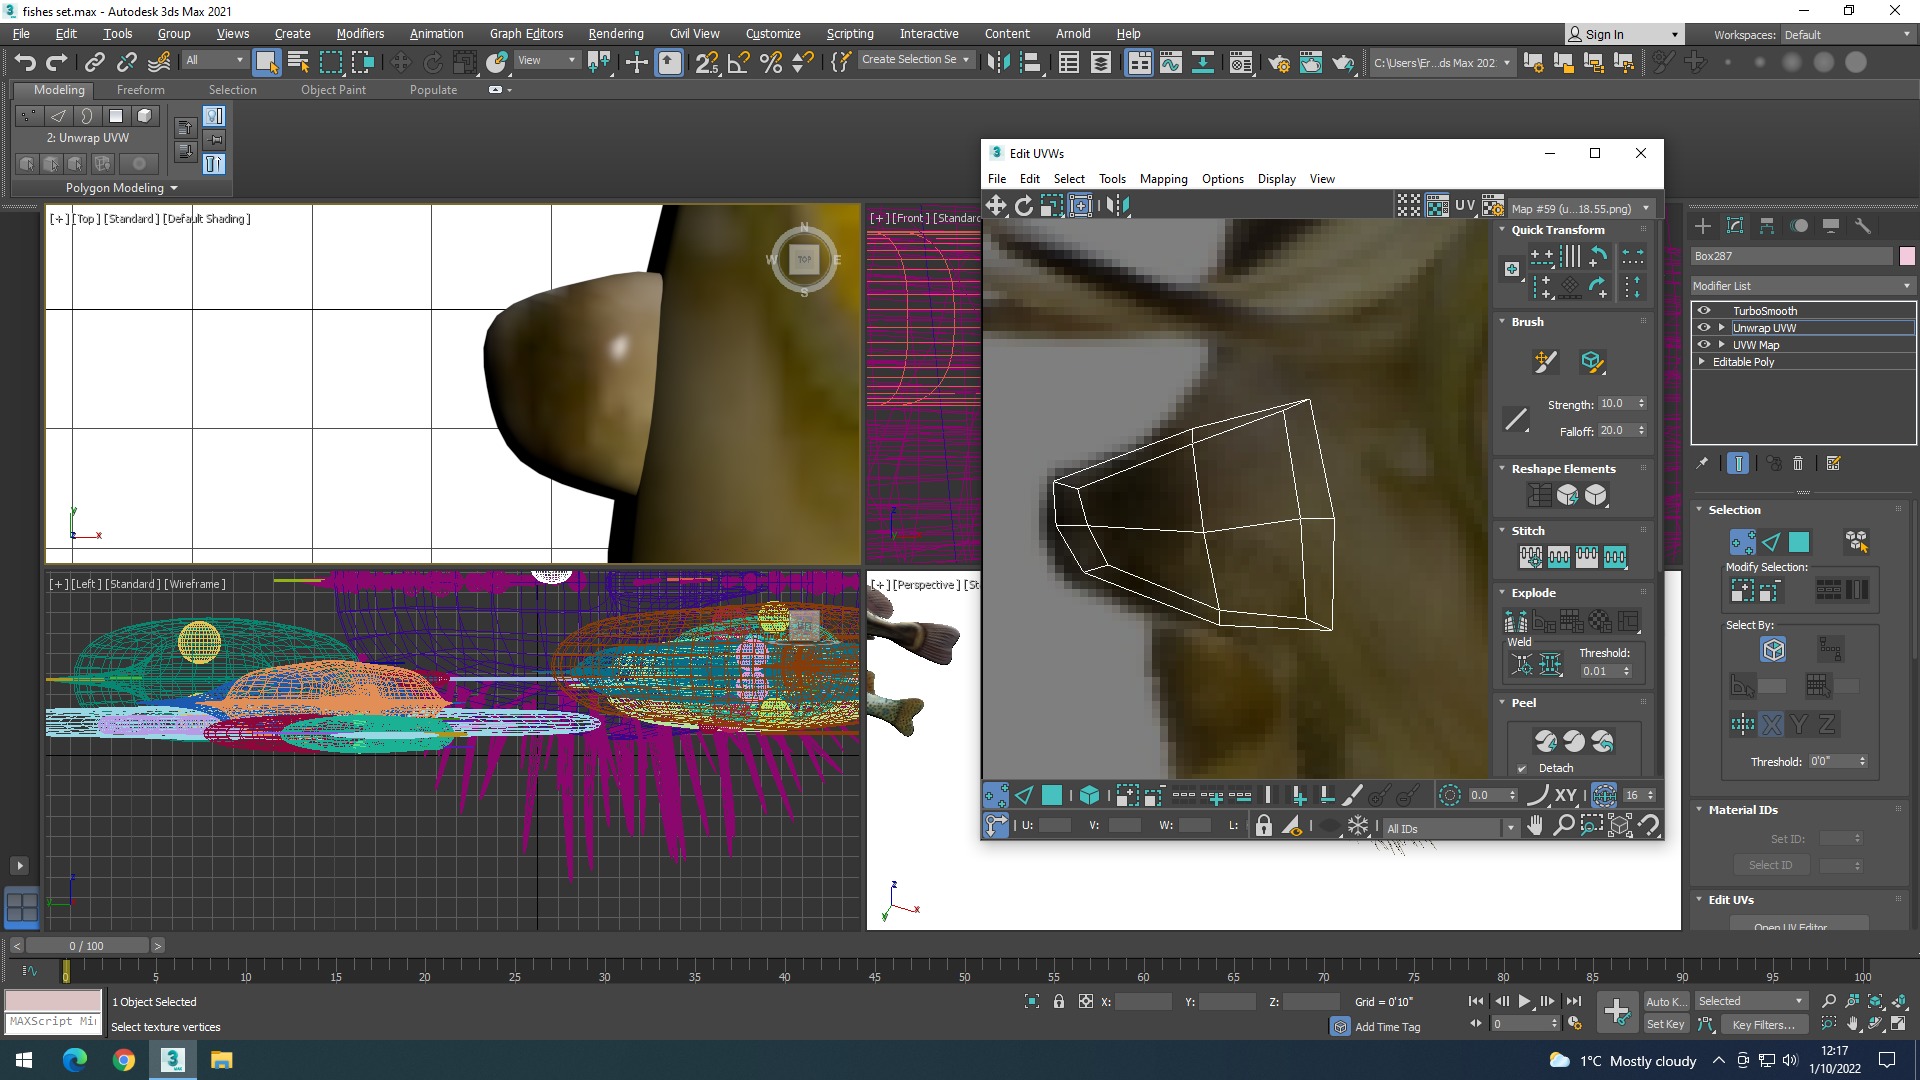Click the Polygon Modeling panel label
Image resolution: width=1920 pixels, height=1080 pixels.
tap(121, 187)
